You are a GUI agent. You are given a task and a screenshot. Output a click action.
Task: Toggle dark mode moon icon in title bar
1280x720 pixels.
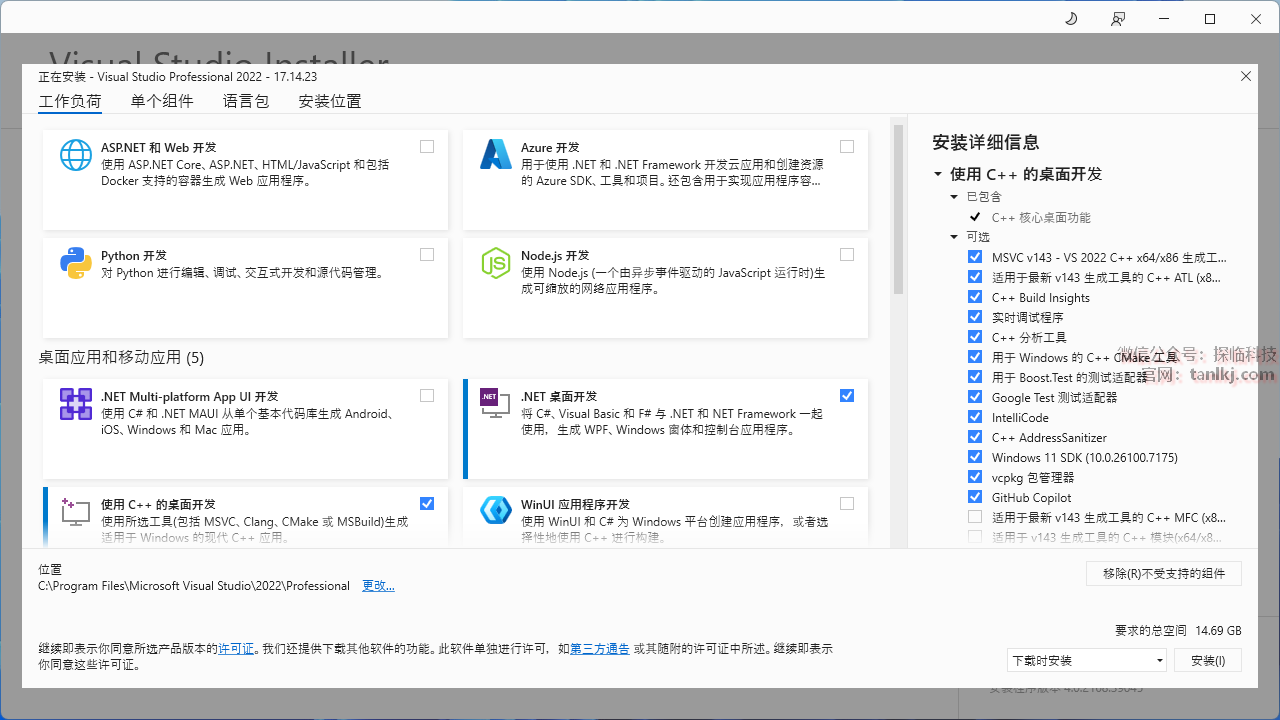(1071, 19)
